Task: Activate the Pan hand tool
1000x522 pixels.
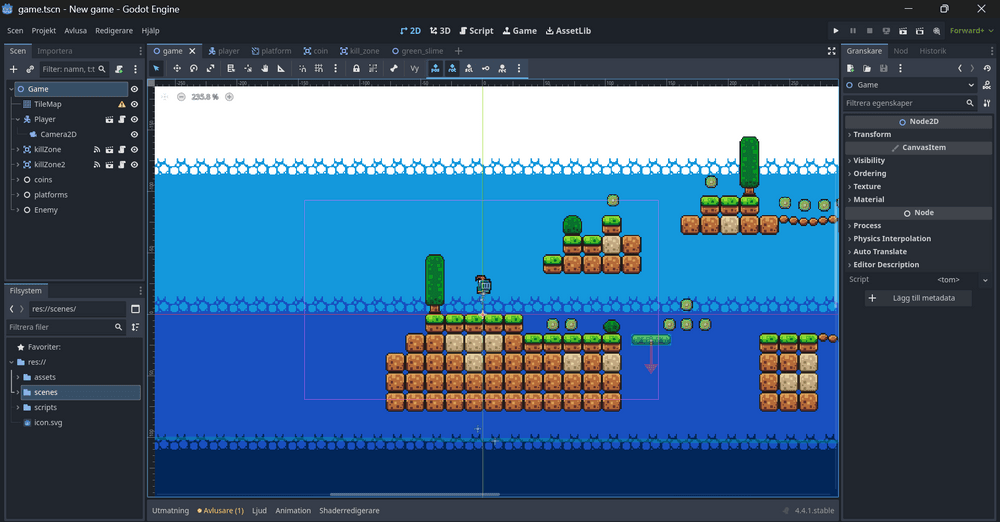Action: (x=264, y=68)
